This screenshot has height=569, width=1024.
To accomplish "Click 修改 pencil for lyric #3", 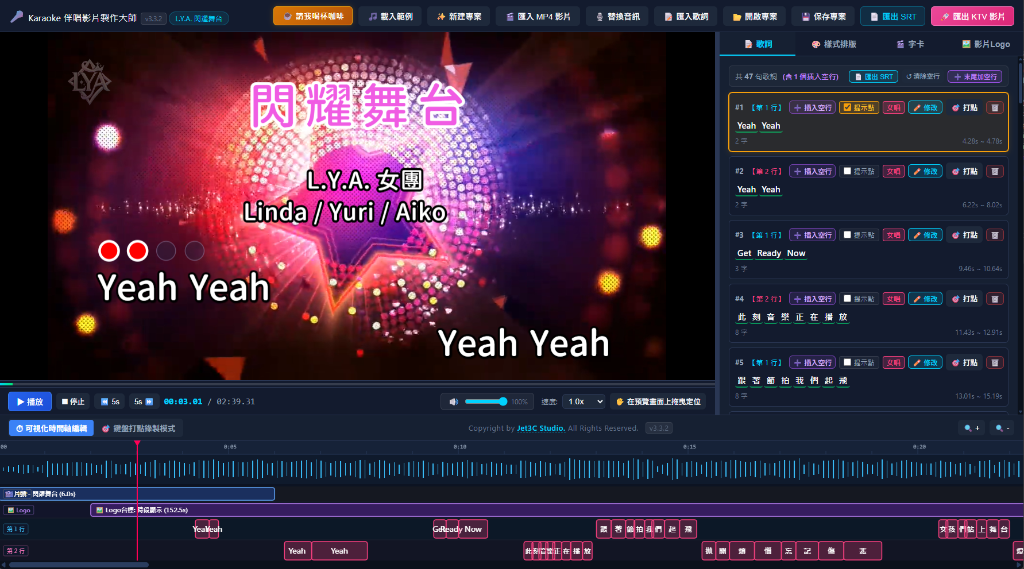I will point(925,235).
